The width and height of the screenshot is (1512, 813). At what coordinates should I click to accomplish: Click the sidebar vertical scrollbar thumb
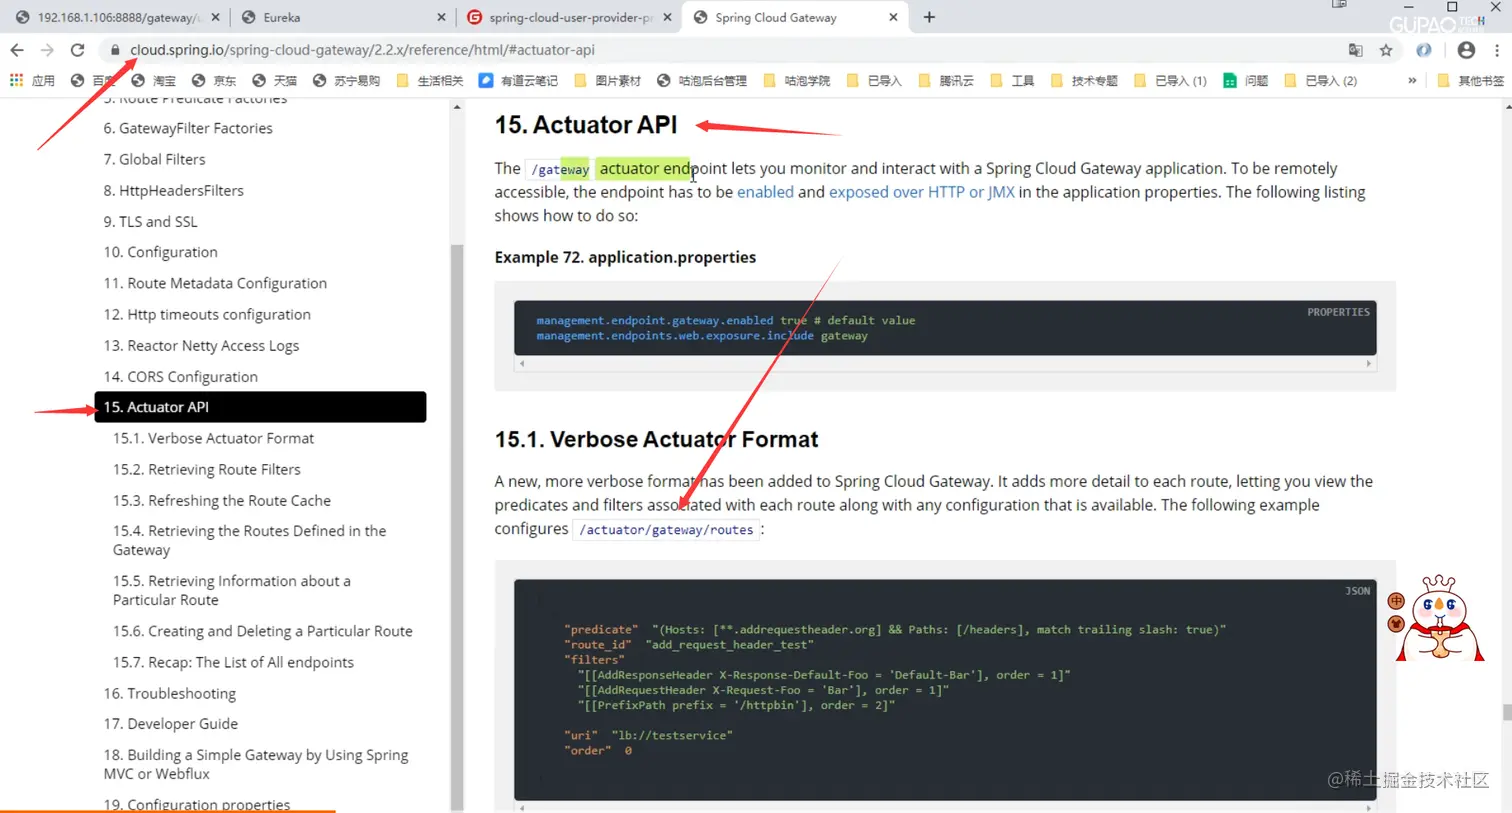click(457, 525)
